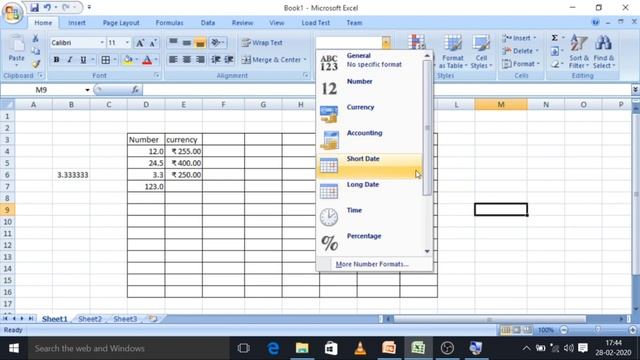This screenshot has height=360, width=640.
Task: Toggle the active Bottom Align button
Action: [200, 42]
